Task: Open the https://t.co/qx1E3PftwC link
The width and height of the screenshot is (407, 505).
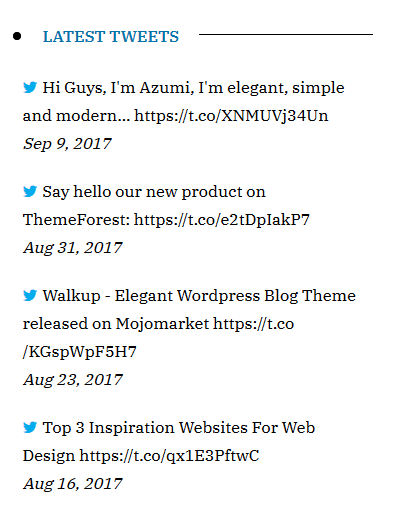Action: coord(169,456)
